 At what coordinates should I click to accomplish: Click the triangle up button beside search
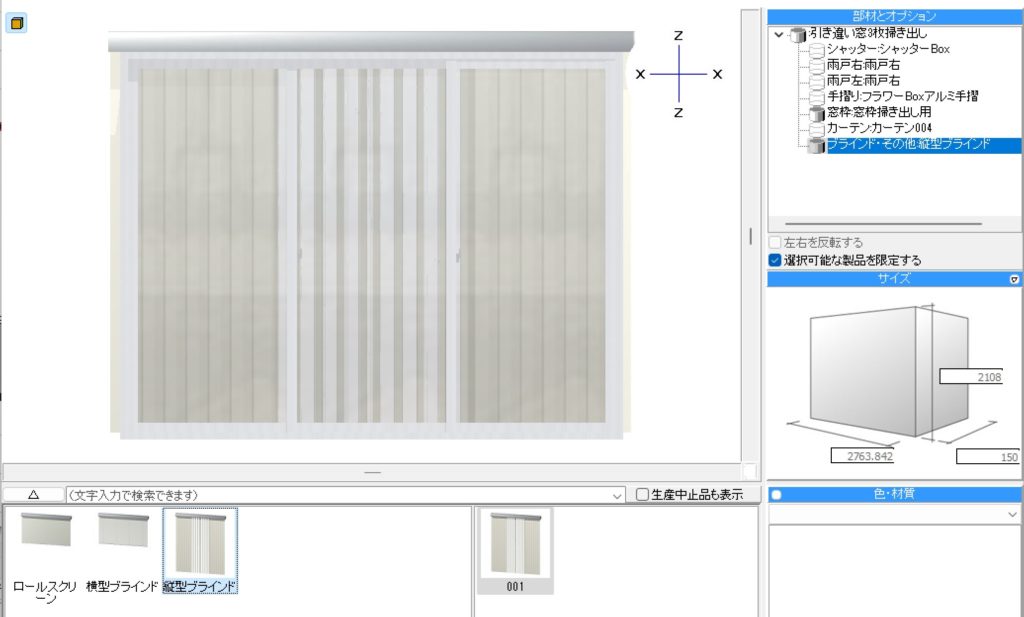pos(32,495)
